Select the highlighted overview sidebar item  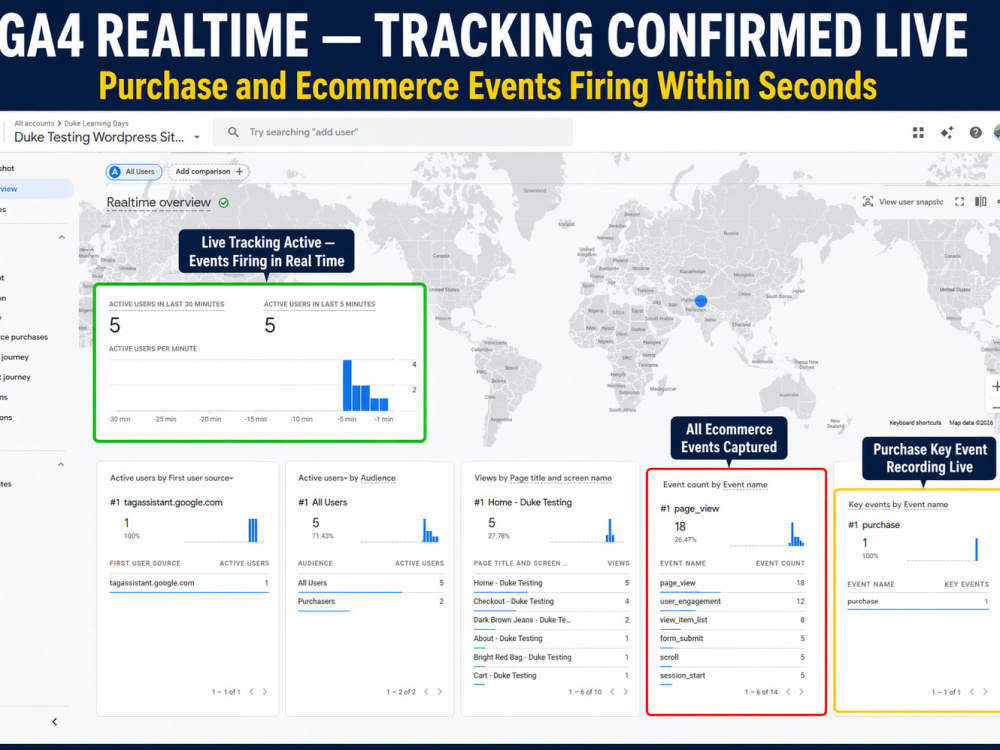coord(36,189)
